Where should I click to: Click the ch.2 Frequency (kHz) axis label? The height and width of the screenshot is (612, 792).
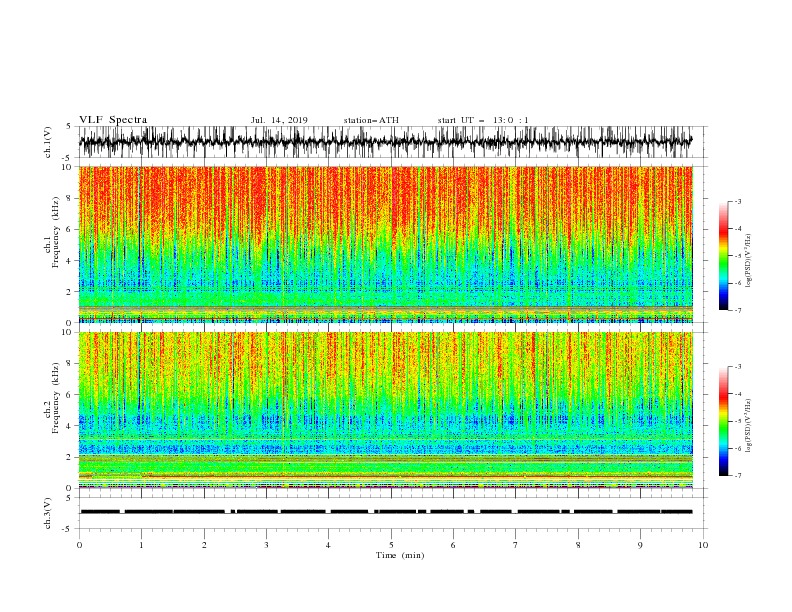(53, 397)
